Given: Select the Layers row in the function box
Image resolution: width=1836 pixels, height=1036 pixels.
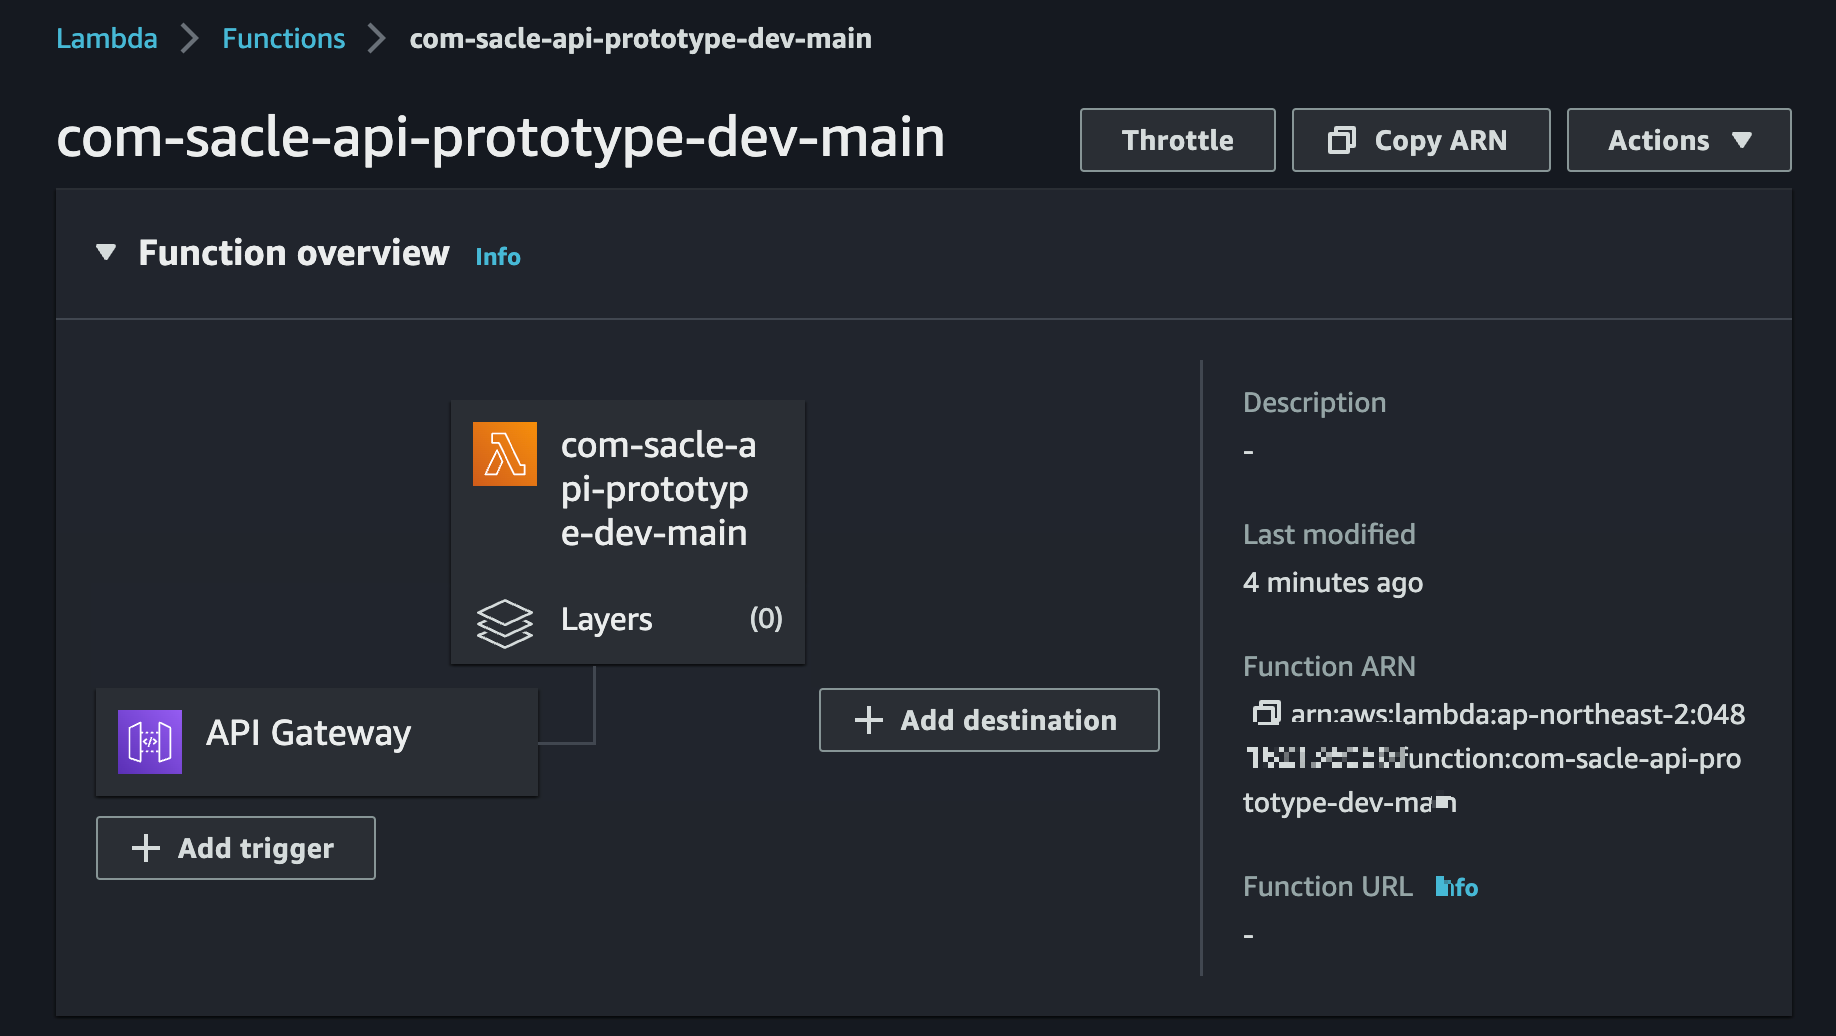Looking at the screenshot, I should pos(628,620).
